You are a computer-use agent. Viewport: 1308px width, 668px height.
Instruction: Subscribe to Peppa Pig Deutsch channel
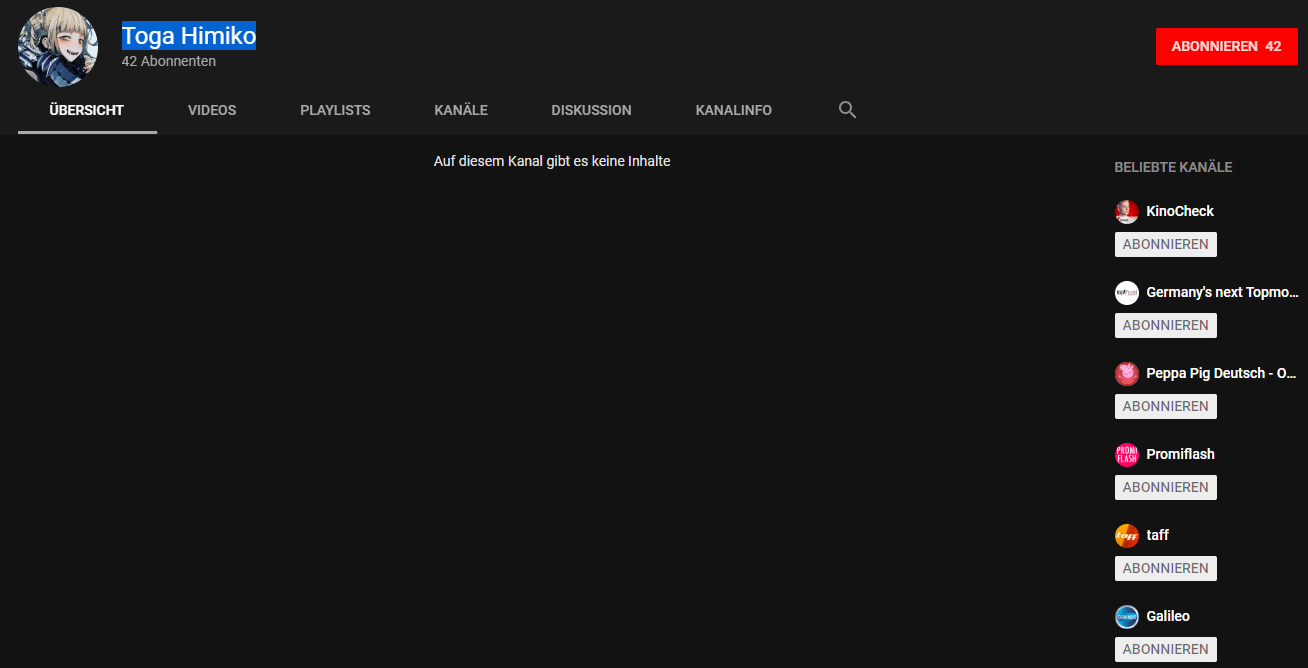point(1166,406)
